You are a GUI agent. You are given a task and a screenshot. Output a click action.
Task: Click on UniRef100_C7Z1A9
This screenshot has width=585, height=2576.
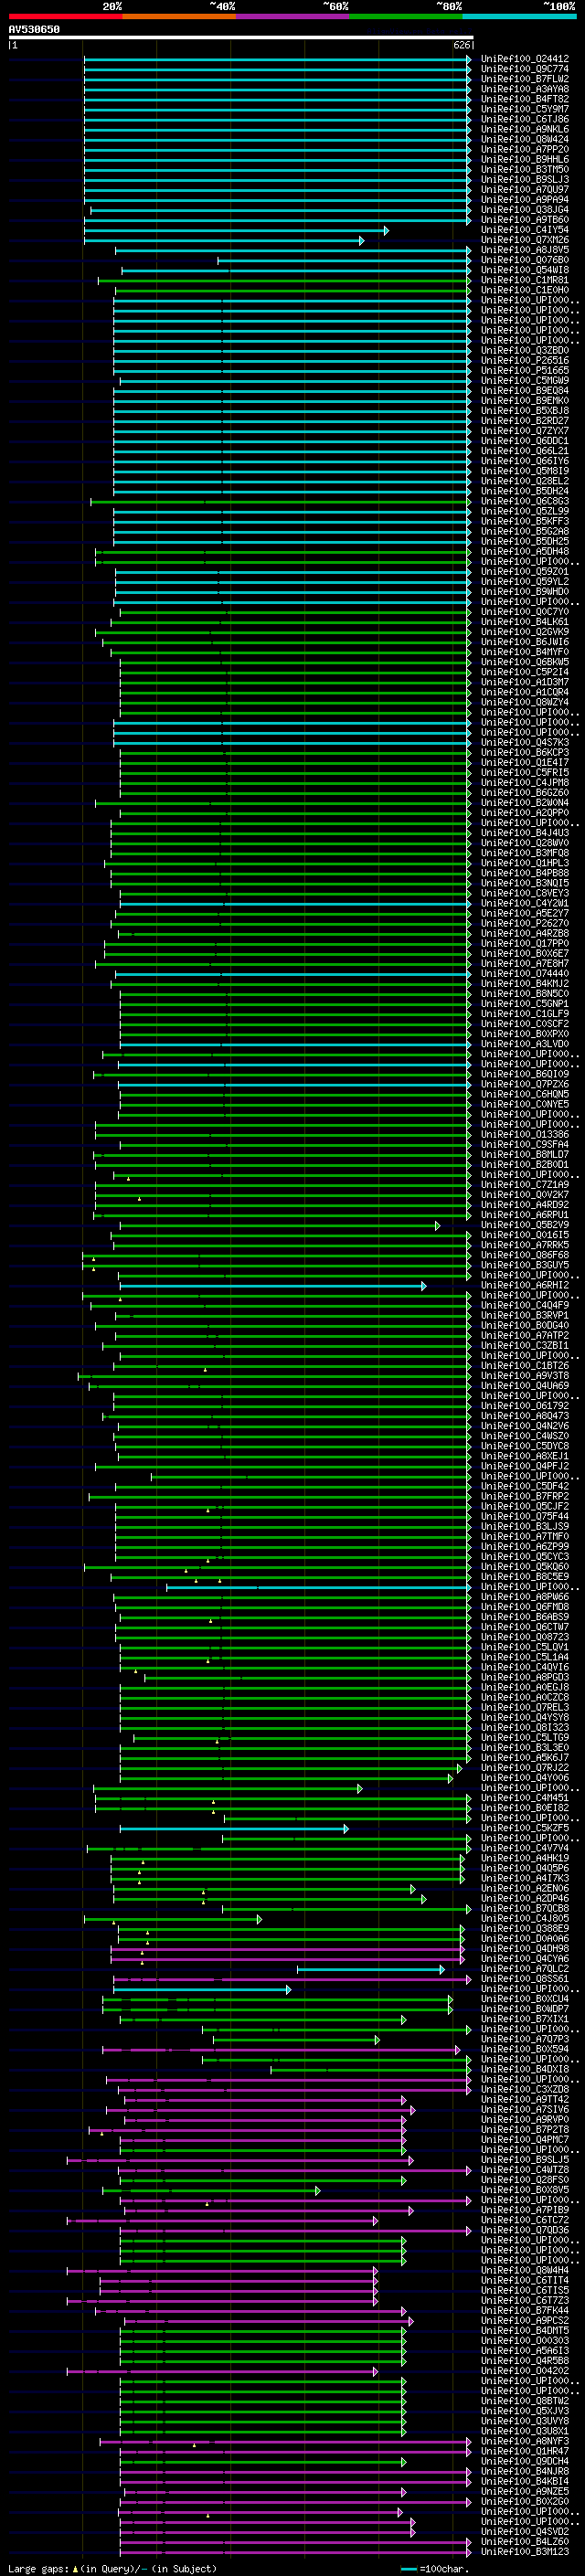[x=524, y=1184]
